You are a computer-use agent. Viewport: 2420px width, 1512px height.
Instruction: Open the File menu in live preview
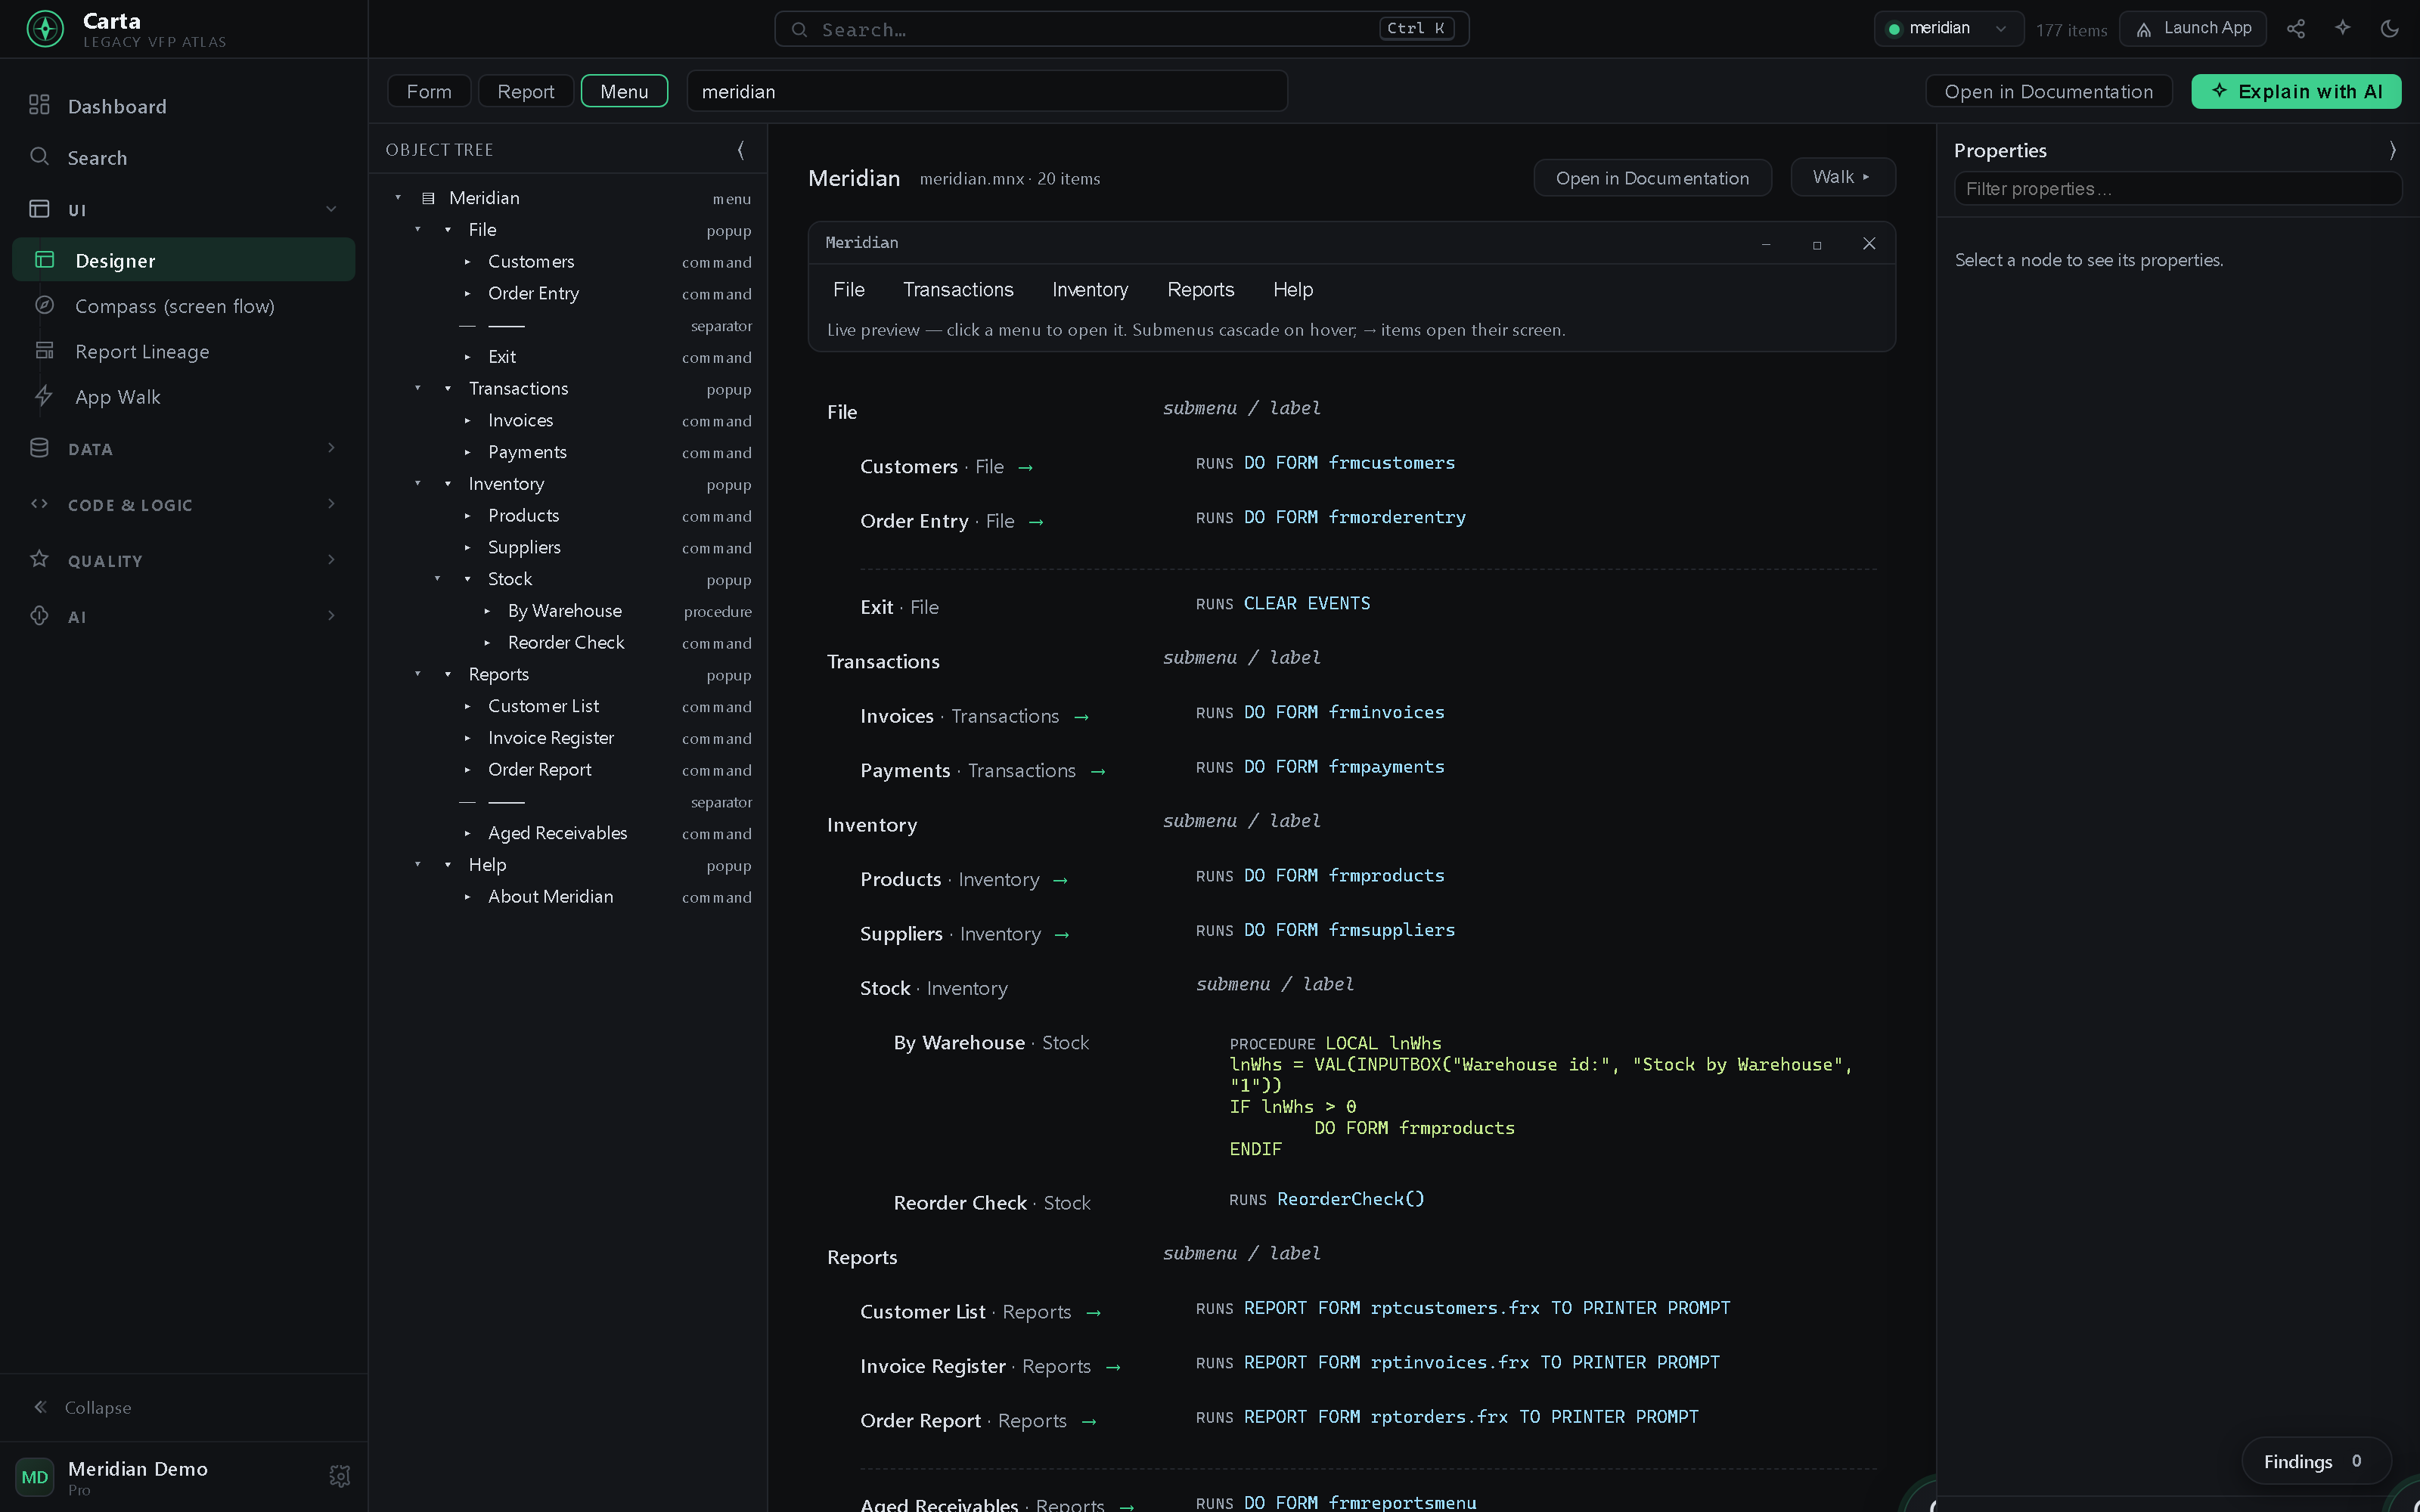point(849,290)
